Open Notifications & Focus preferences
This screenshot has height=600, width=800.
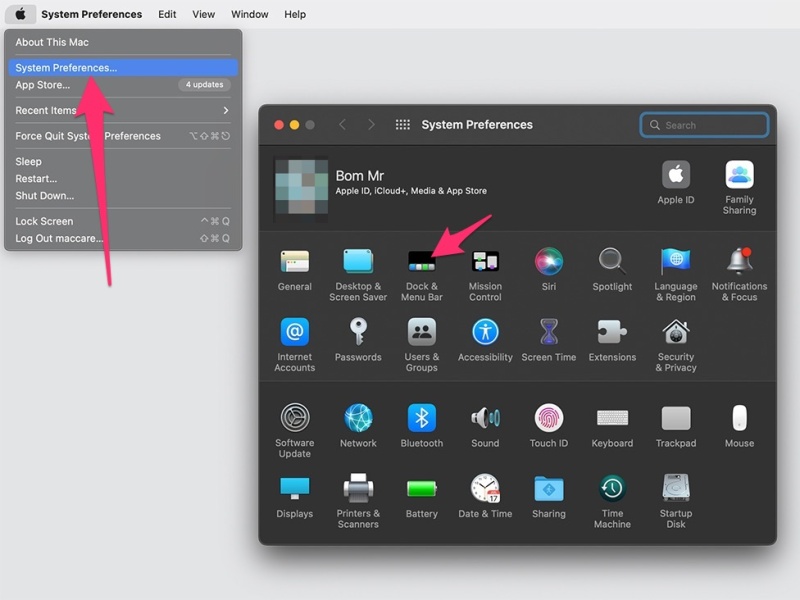(740, 262)
